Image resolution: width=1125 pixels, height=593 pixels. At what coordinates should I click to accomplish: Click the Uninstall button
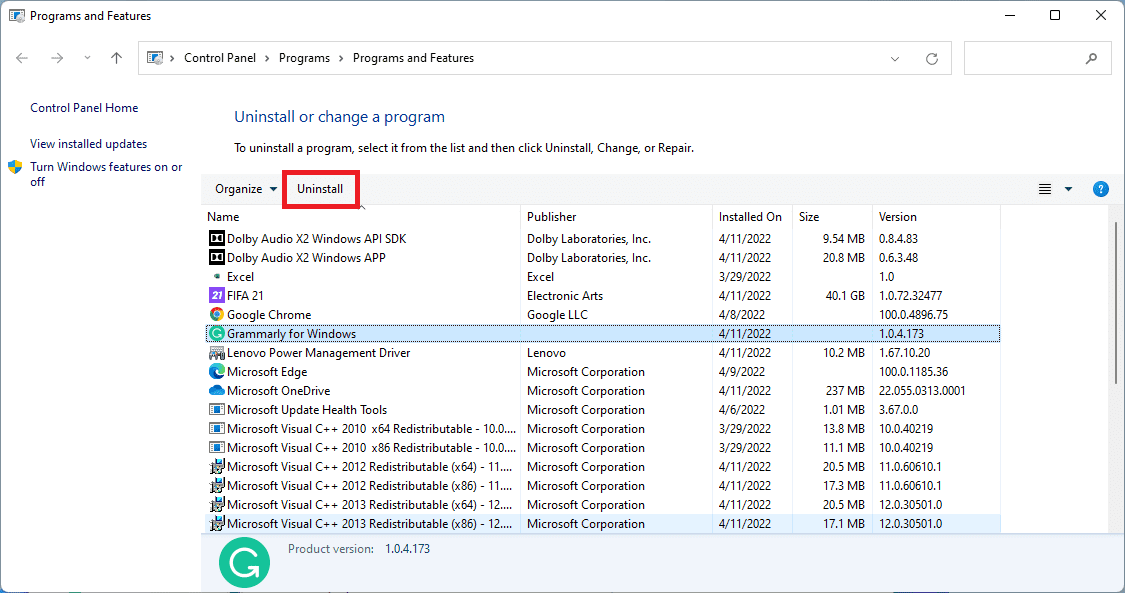click(320, 189)
